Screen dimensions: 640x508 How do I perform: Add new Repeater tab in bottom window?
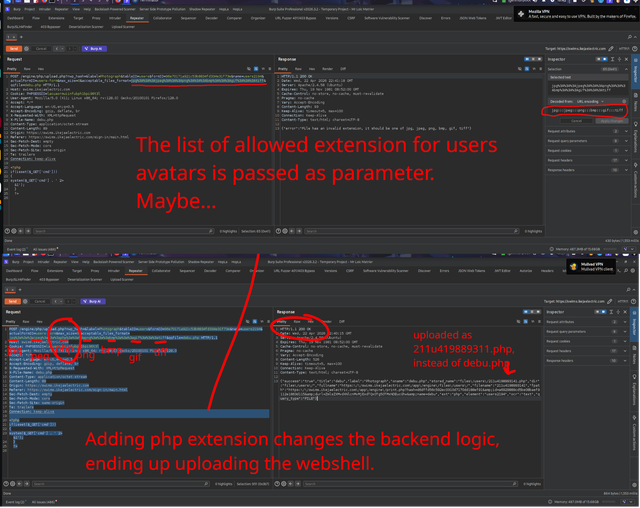[x=20, y=290]
